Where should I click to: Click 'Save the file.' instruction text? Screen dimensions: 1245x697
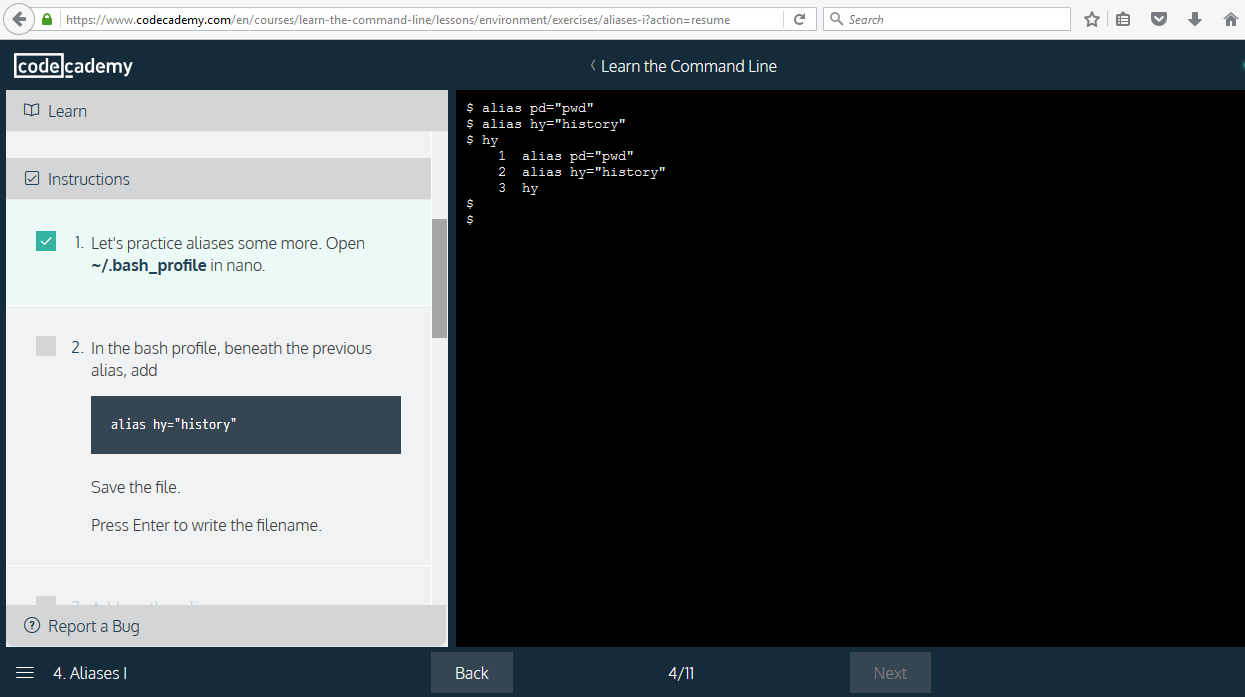coord(136,487)
